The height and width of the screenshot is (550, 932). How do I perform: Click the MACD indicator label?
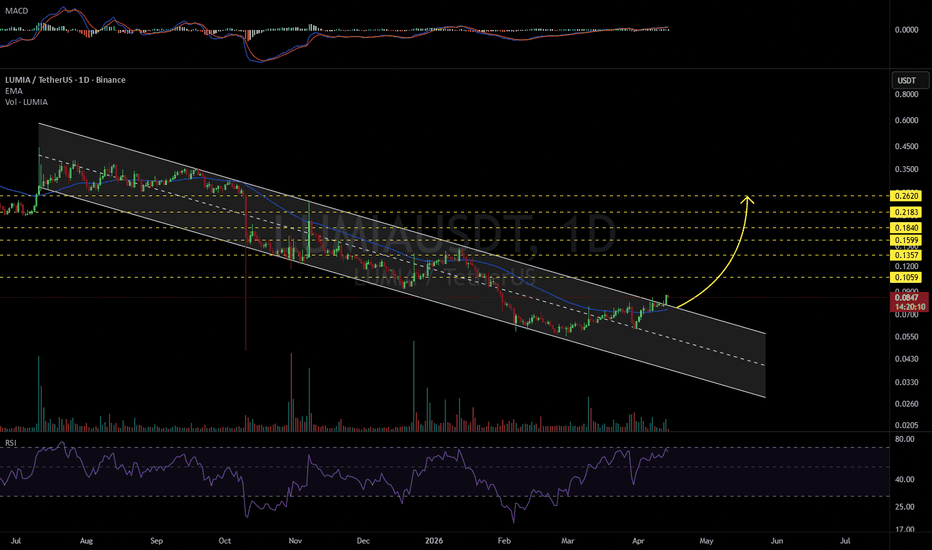coord(17,11)
